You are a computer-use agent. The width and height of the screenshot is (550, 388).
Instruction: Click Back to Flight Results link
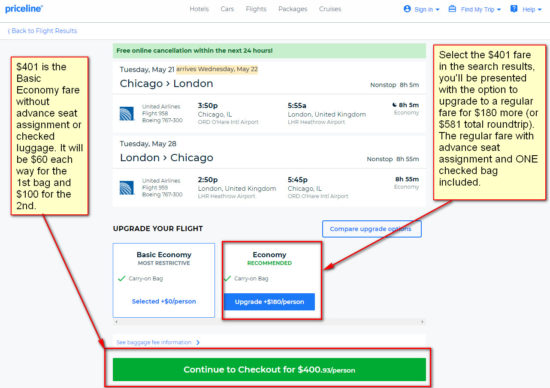[42, 31]
